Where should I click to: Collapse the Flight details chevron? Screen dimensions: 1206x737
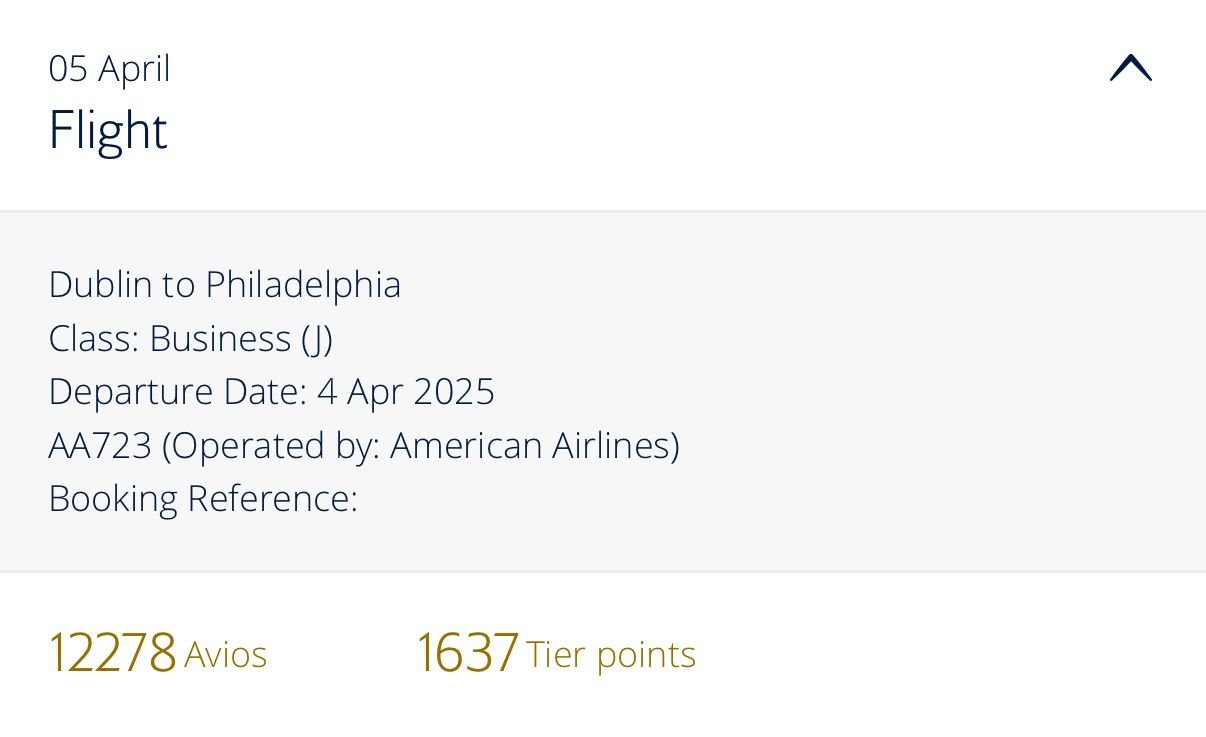click(1130, 69)
